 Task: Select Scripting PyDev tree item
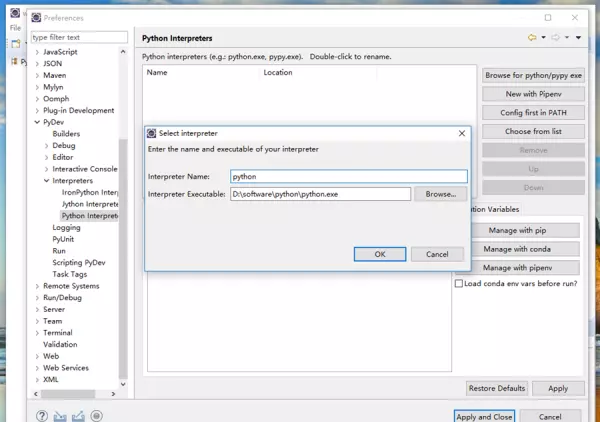(x=79, y=262)
